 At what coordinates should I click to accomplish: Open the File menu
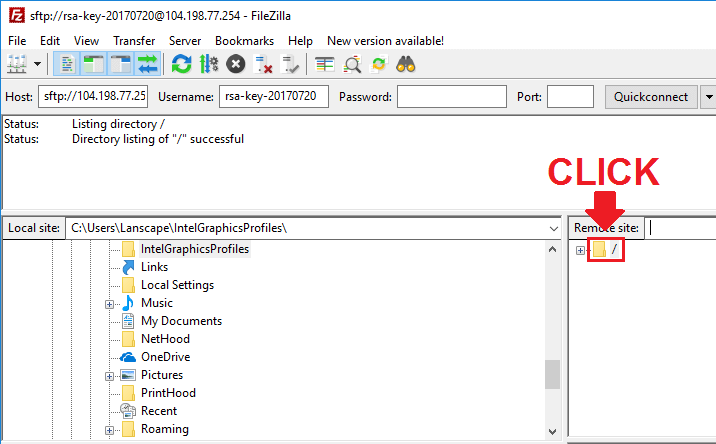pyautogui.click(x=17, y=41)
